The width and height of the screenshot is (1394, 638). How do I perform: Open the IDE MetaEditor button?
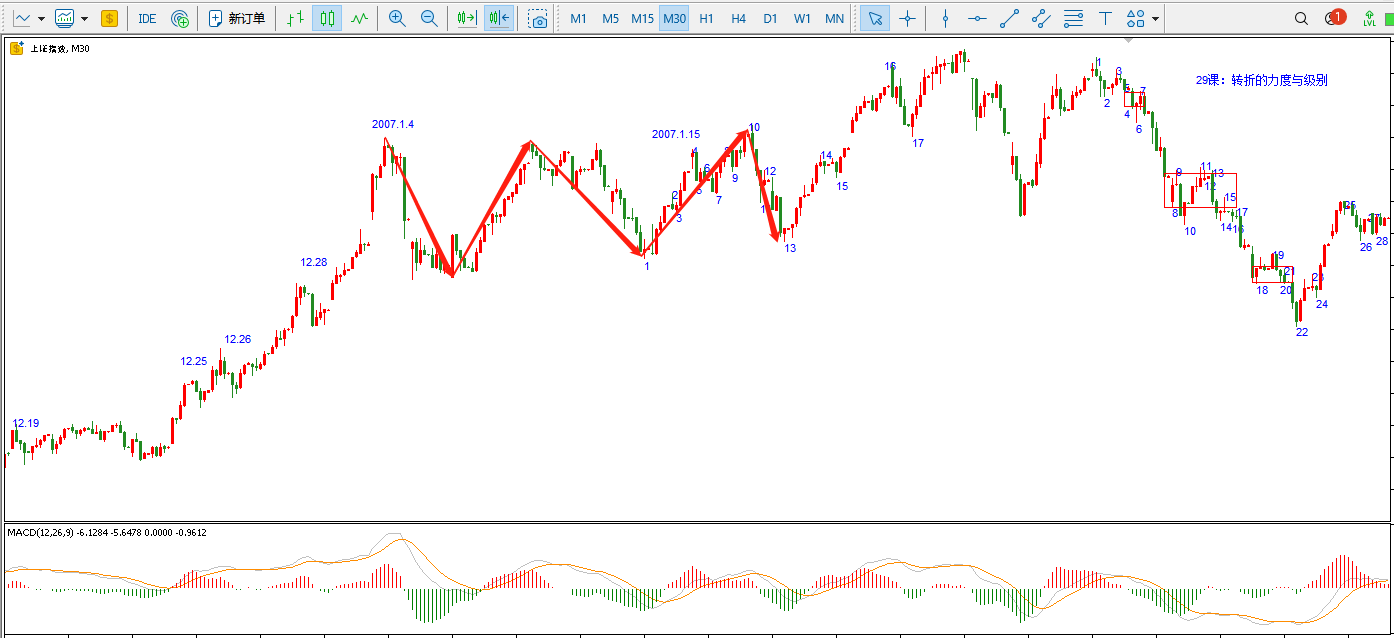coord(147,18)
